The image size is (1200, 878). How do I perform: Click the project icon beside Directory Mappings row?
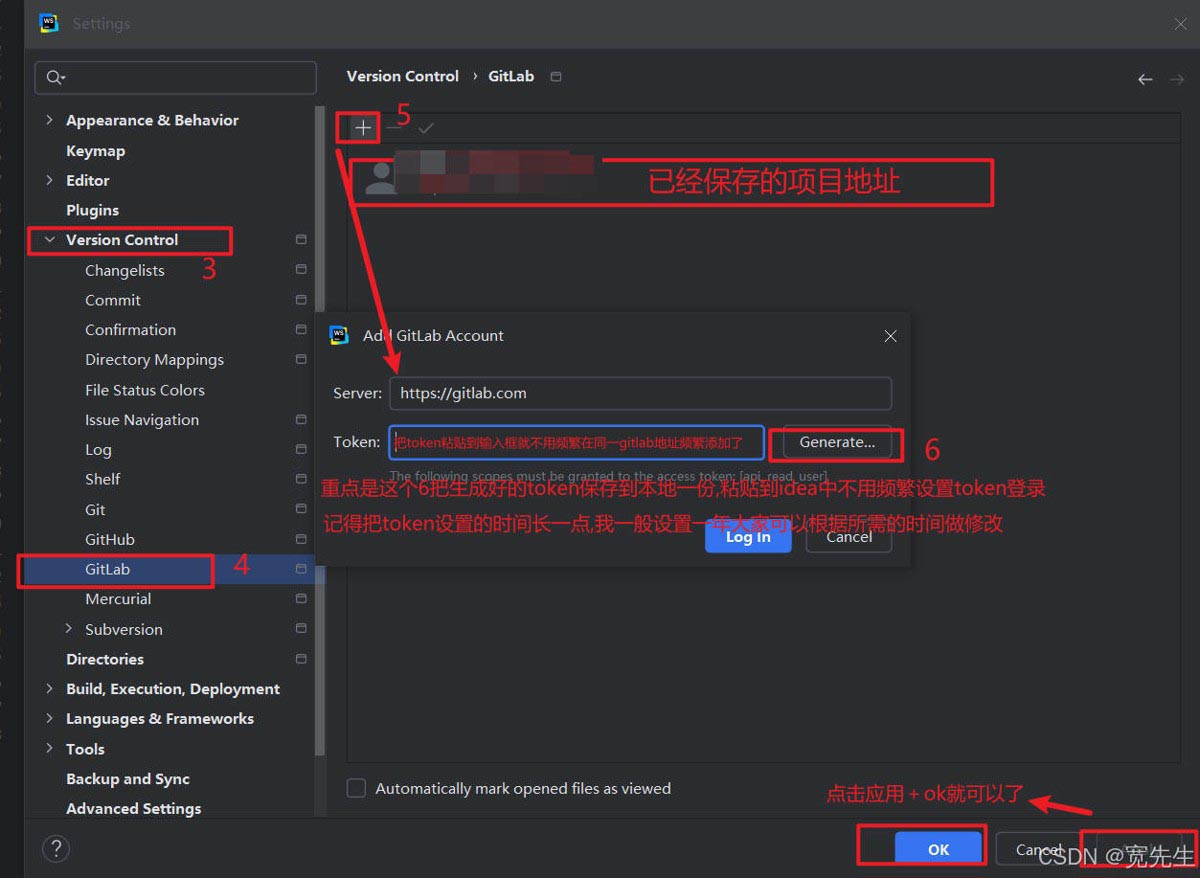(x=301, y=359)
